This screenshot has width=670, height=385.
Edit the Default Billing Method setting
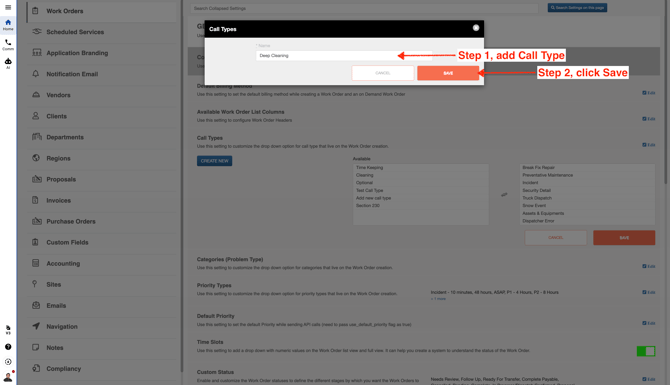pyautogui.click(x=649, y=93)
